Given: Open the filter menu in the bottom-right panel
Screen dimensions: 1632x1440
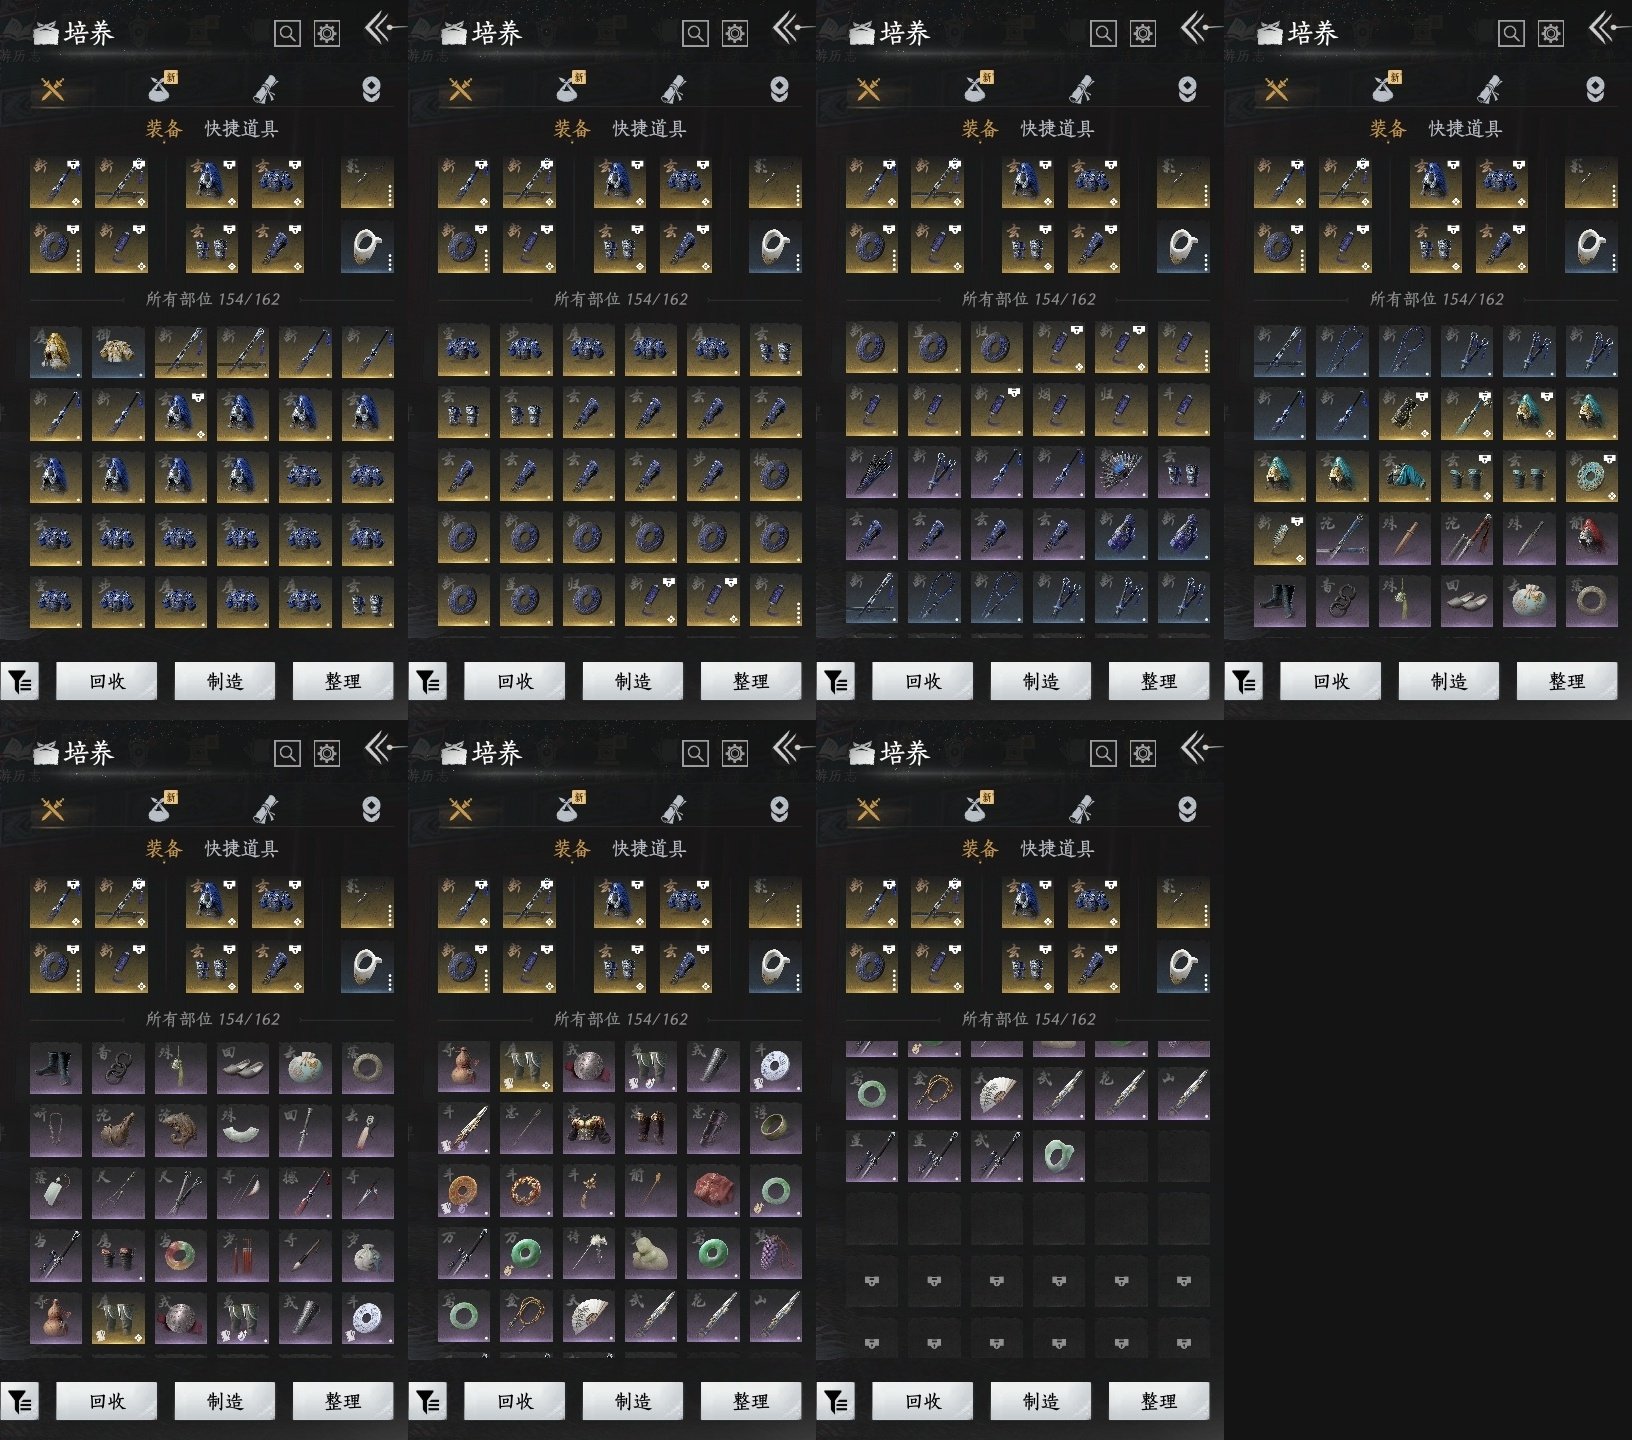Looking at the screenshot, I should (x=836, y=1402).
